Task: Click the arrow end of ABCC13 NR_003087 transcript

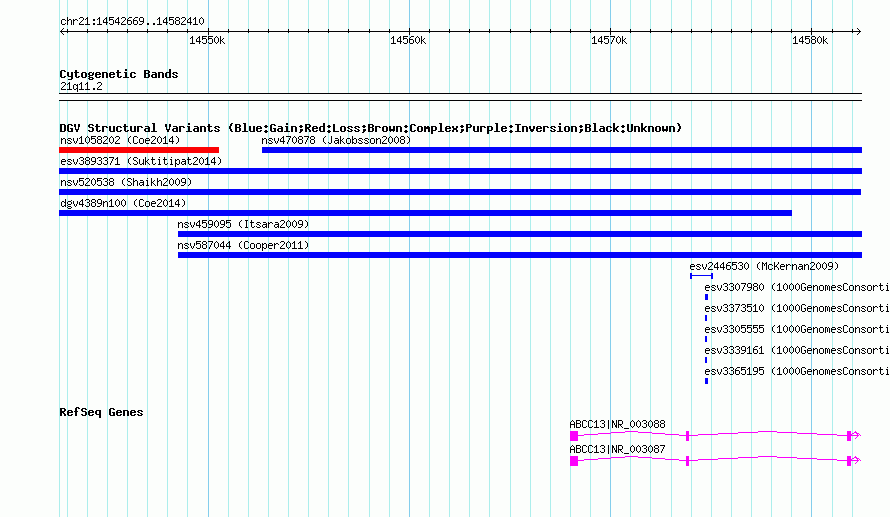Action: tap(857, 460)
